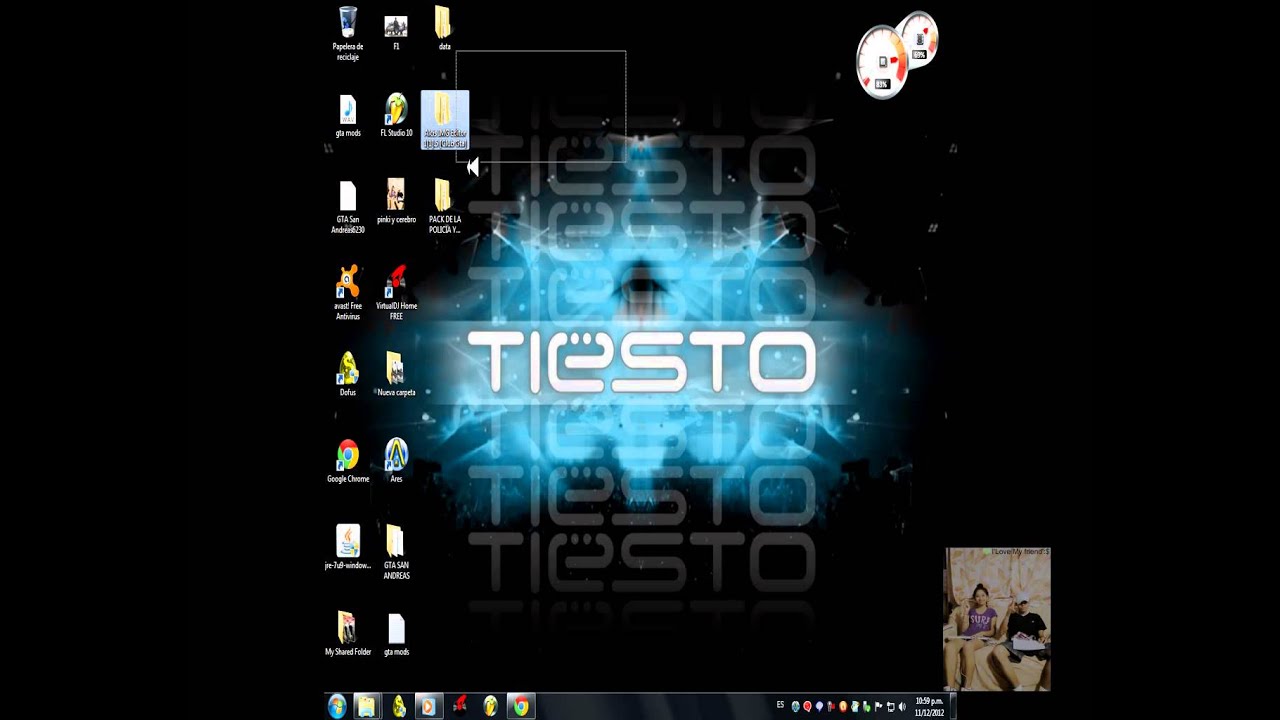Open the pinki y cerebro image

tap(396, 202)
